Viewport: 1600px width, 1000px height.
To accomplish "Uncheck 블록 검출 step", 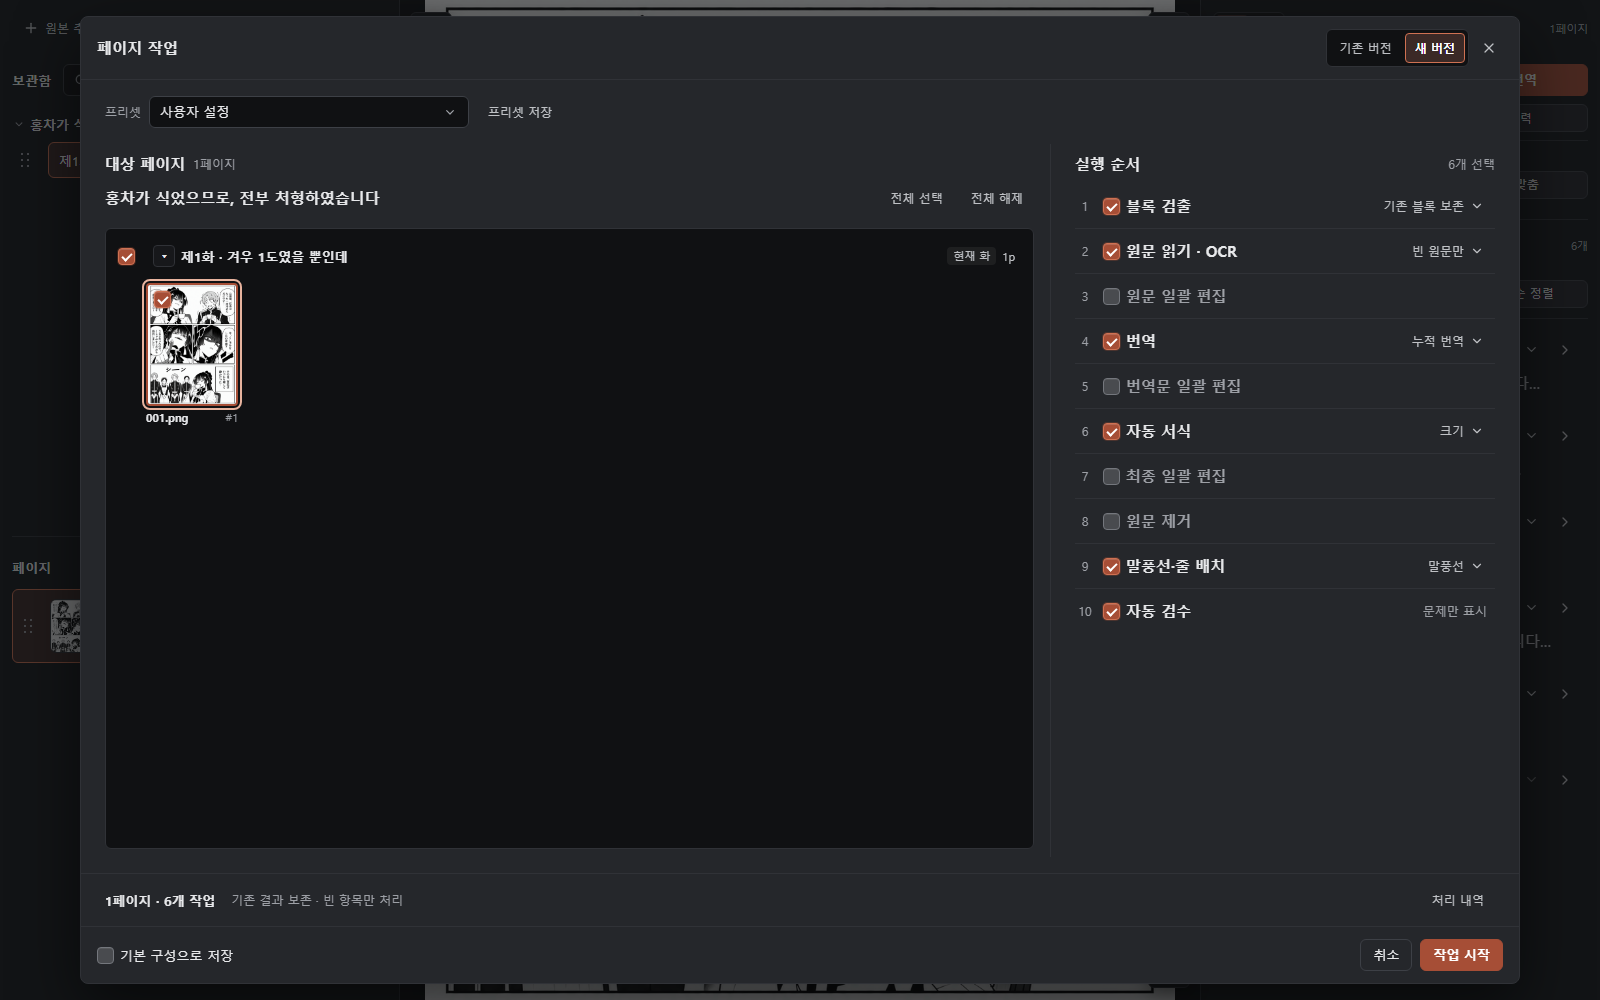I will 1111,207.
